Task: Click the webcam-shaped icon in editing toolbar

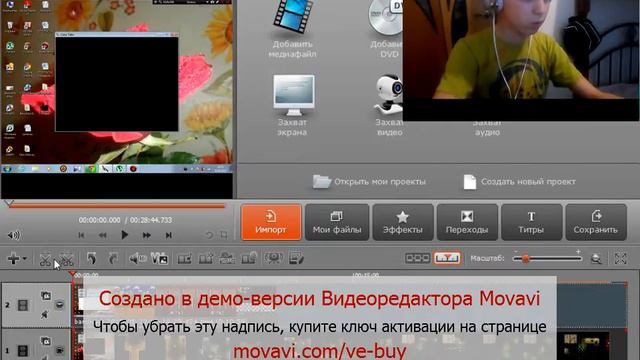Action: (273, 258)
